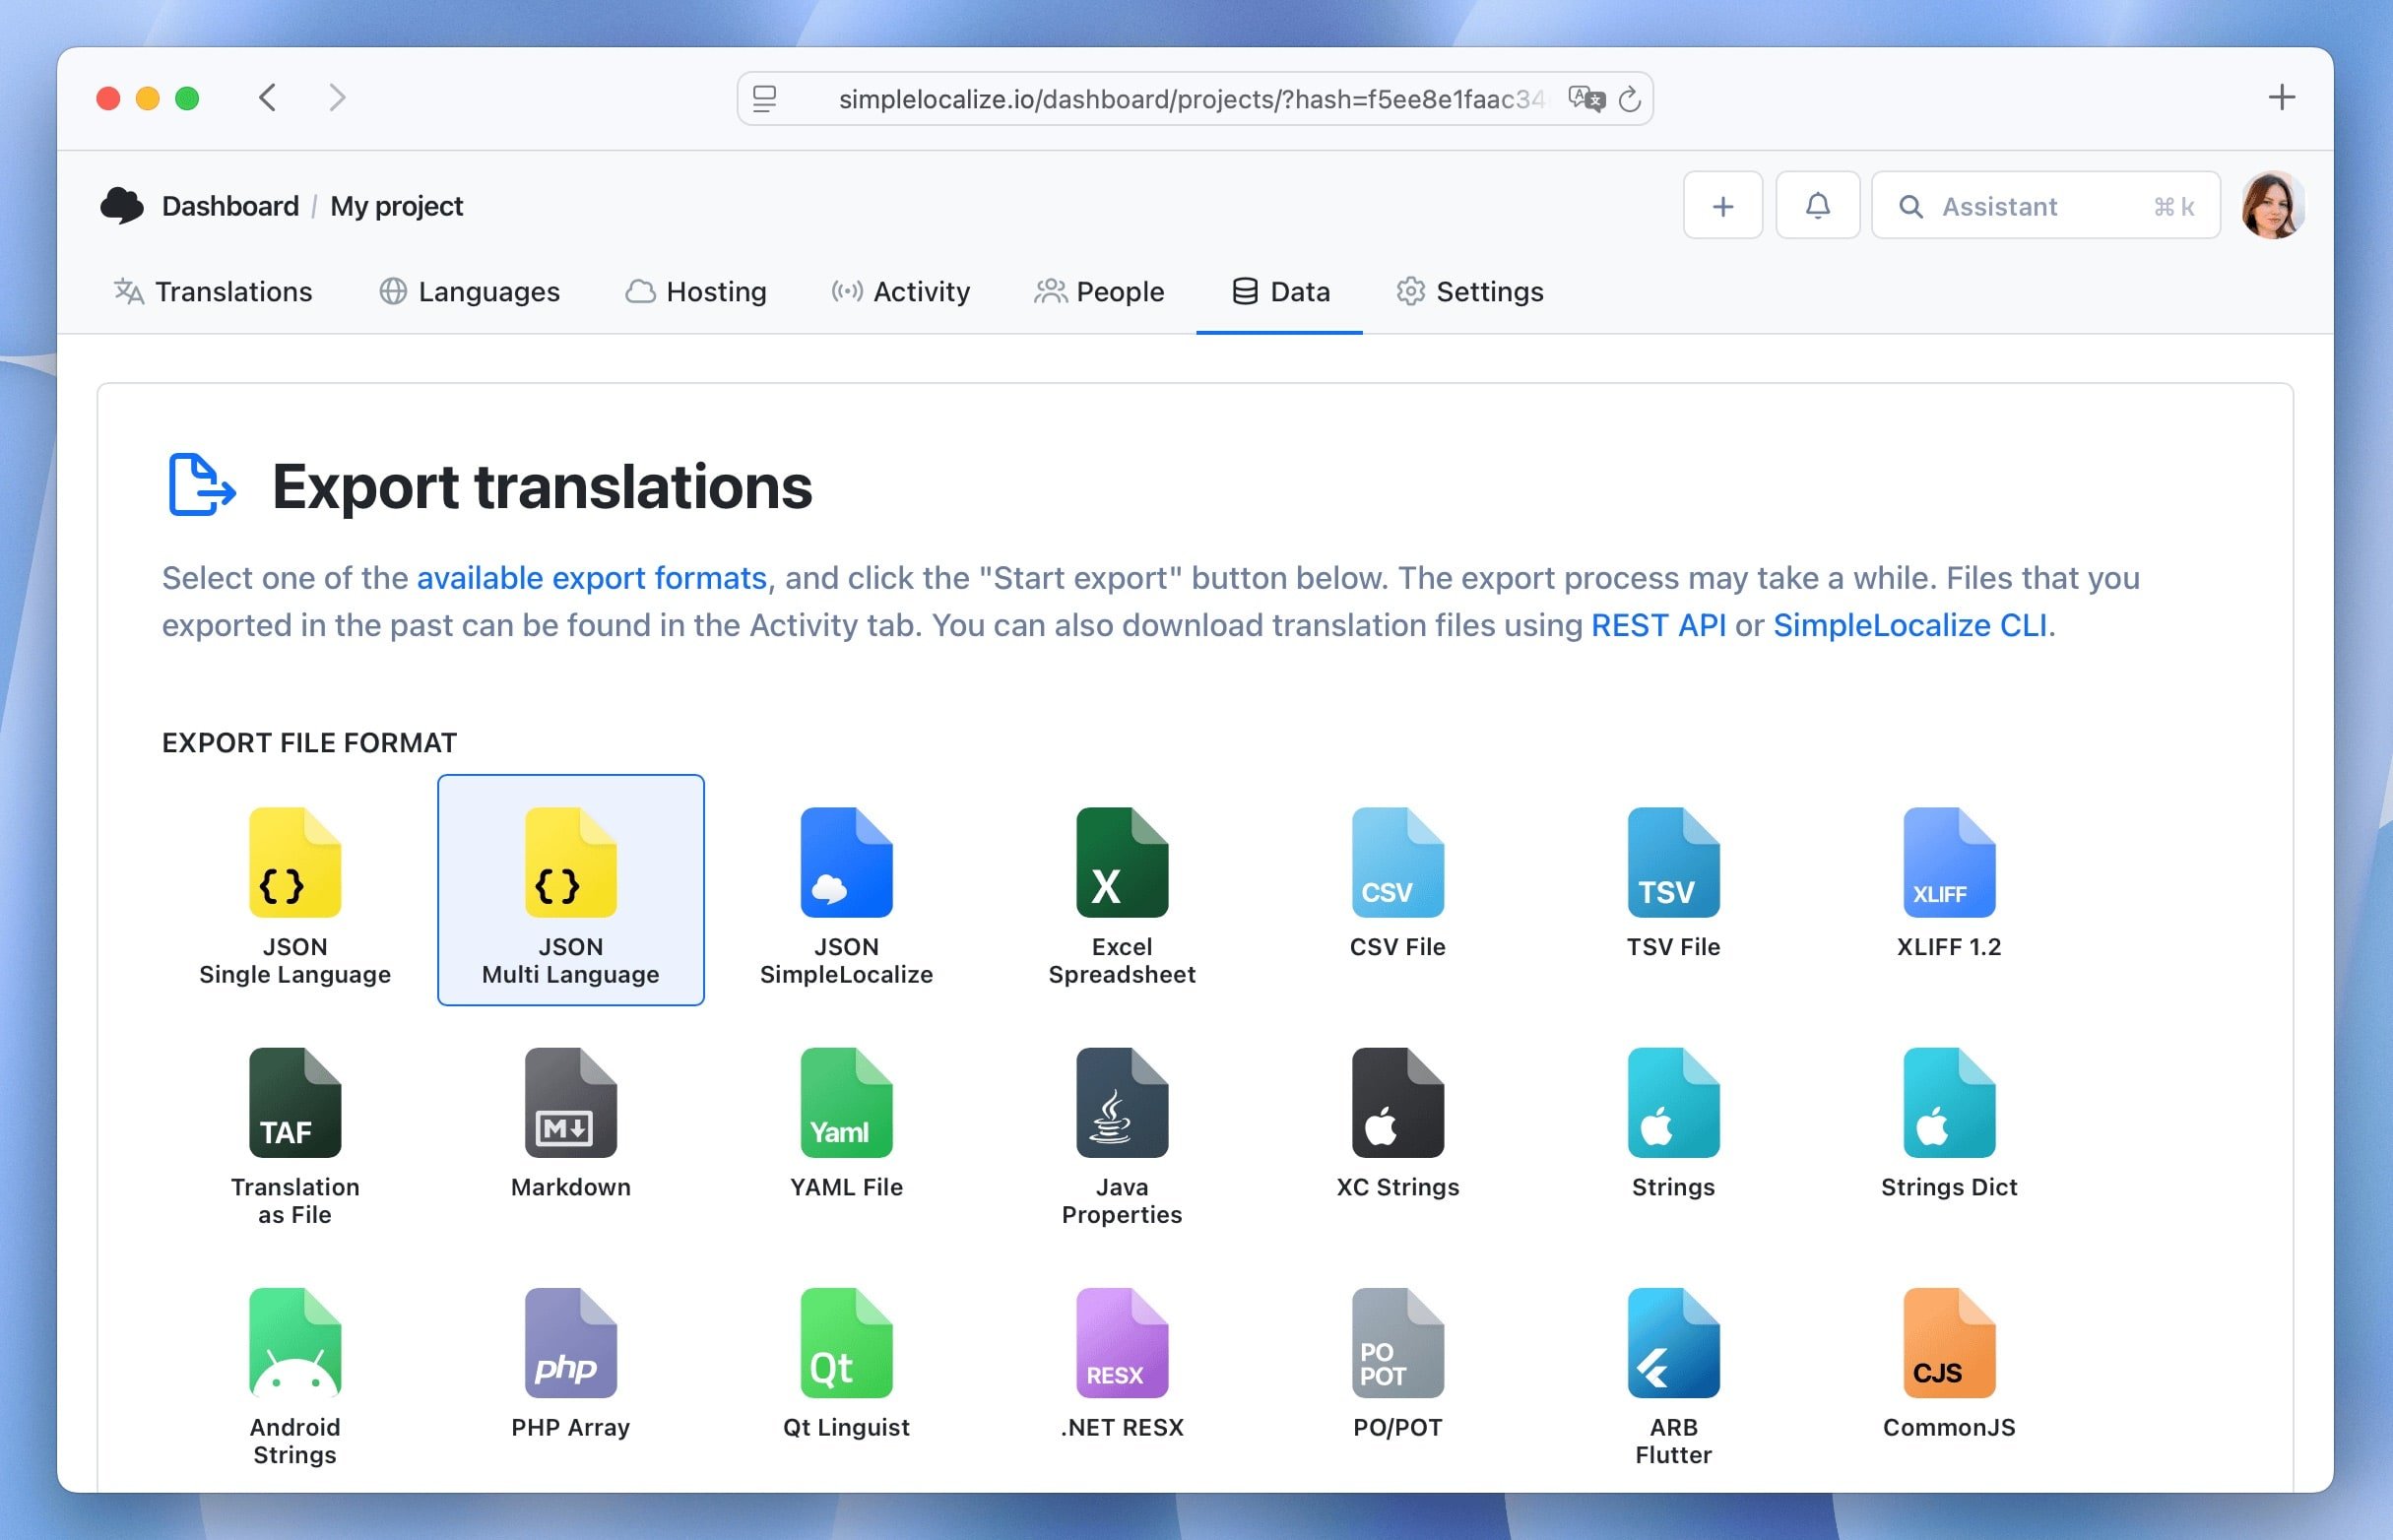
Task: Select JSON Single Language as export format
Action: click(294, 862)
